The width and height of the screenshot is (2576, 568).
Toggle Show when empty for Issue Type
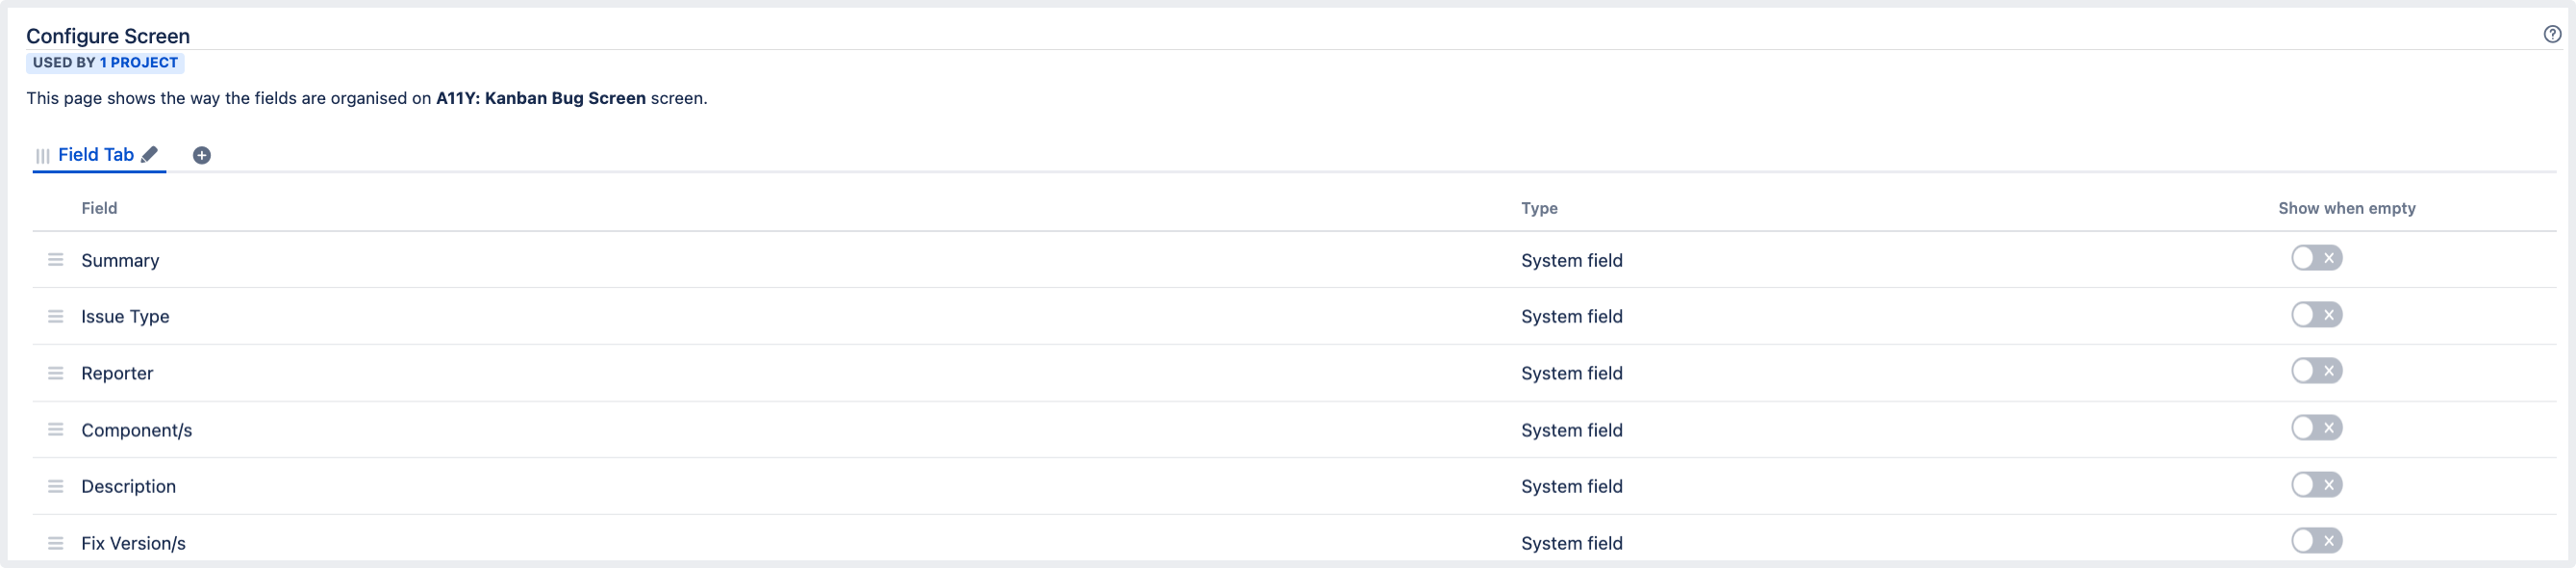coord(2317,315)
